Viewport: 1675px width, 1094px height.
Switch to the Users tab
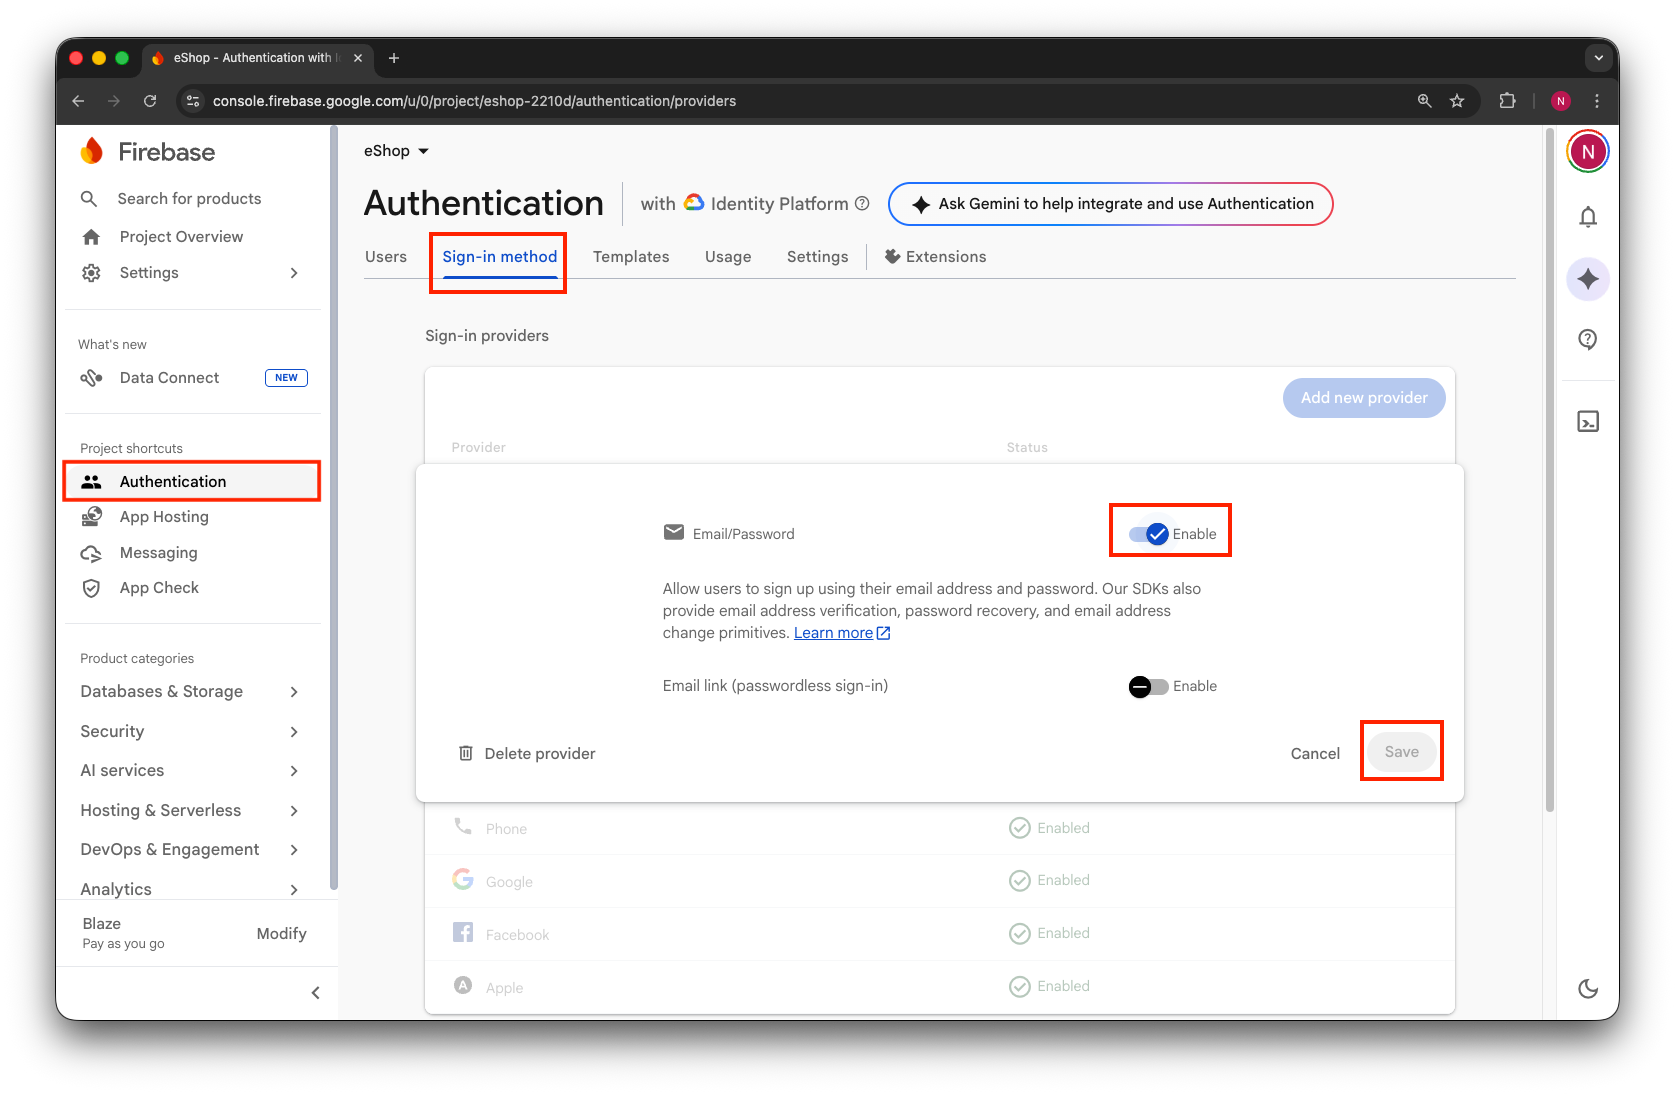[385, 257]
